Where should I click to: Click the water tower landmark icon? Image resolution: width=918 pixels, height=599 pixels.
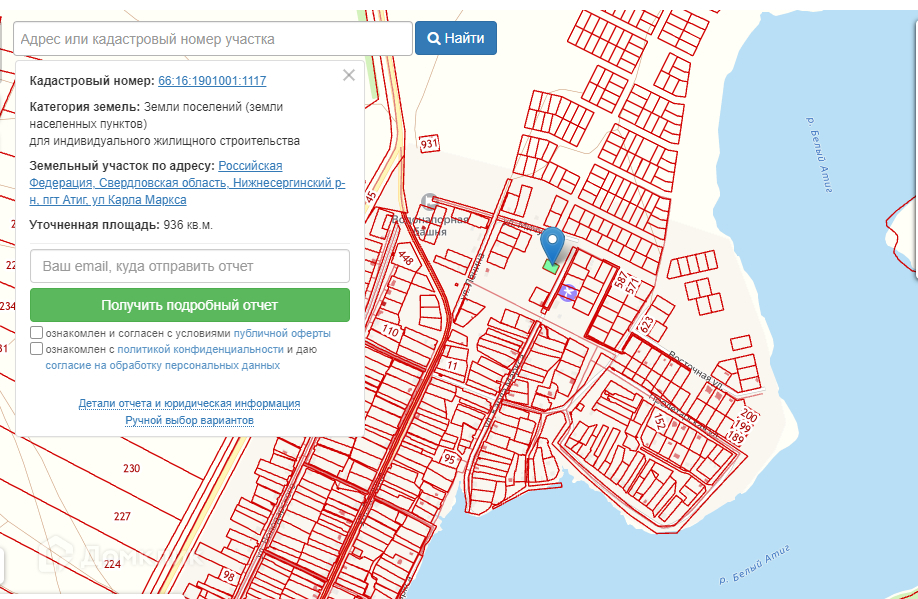click(429, 201)
